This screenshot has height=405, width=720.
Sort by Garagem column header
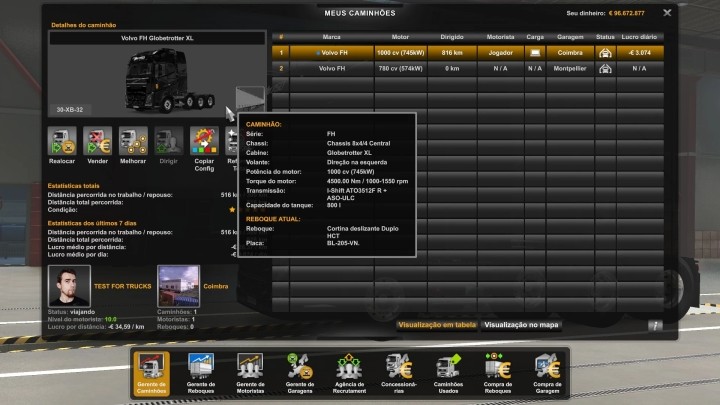[570, 37]
